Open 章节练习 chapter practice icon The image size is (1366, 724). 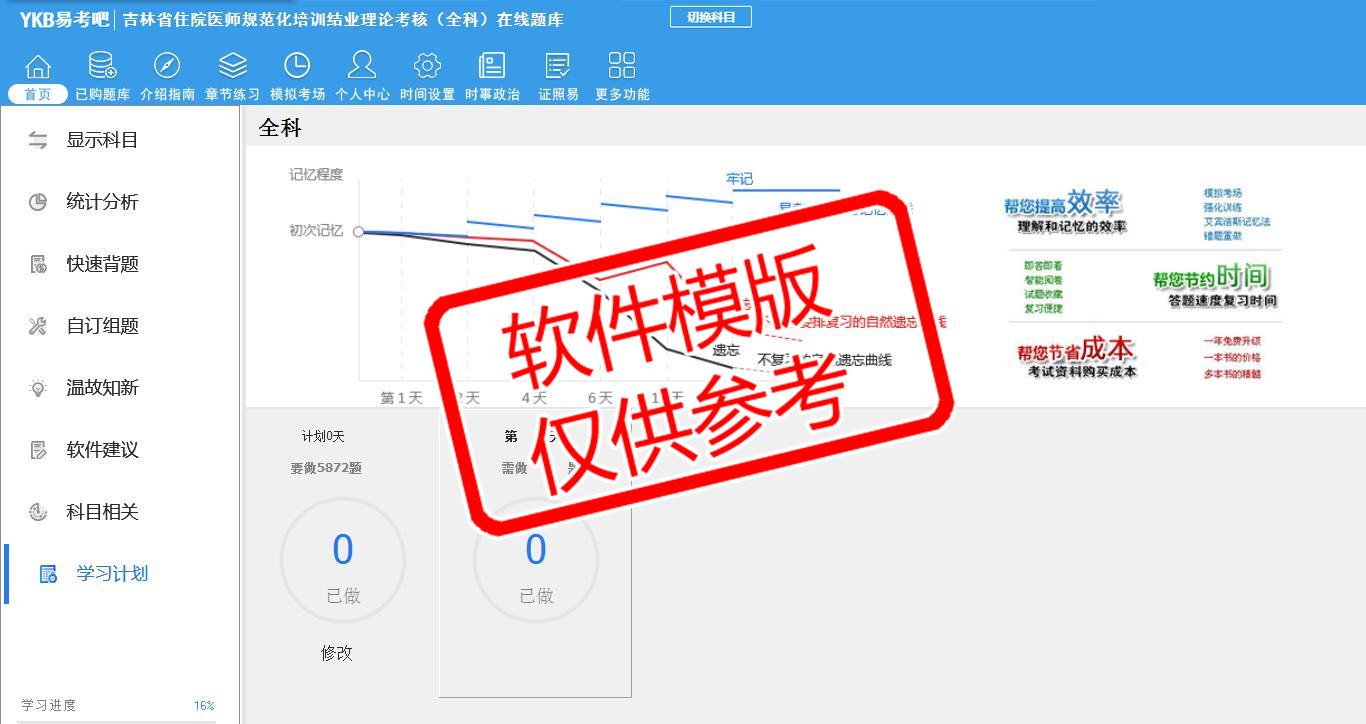click(232, 67)
